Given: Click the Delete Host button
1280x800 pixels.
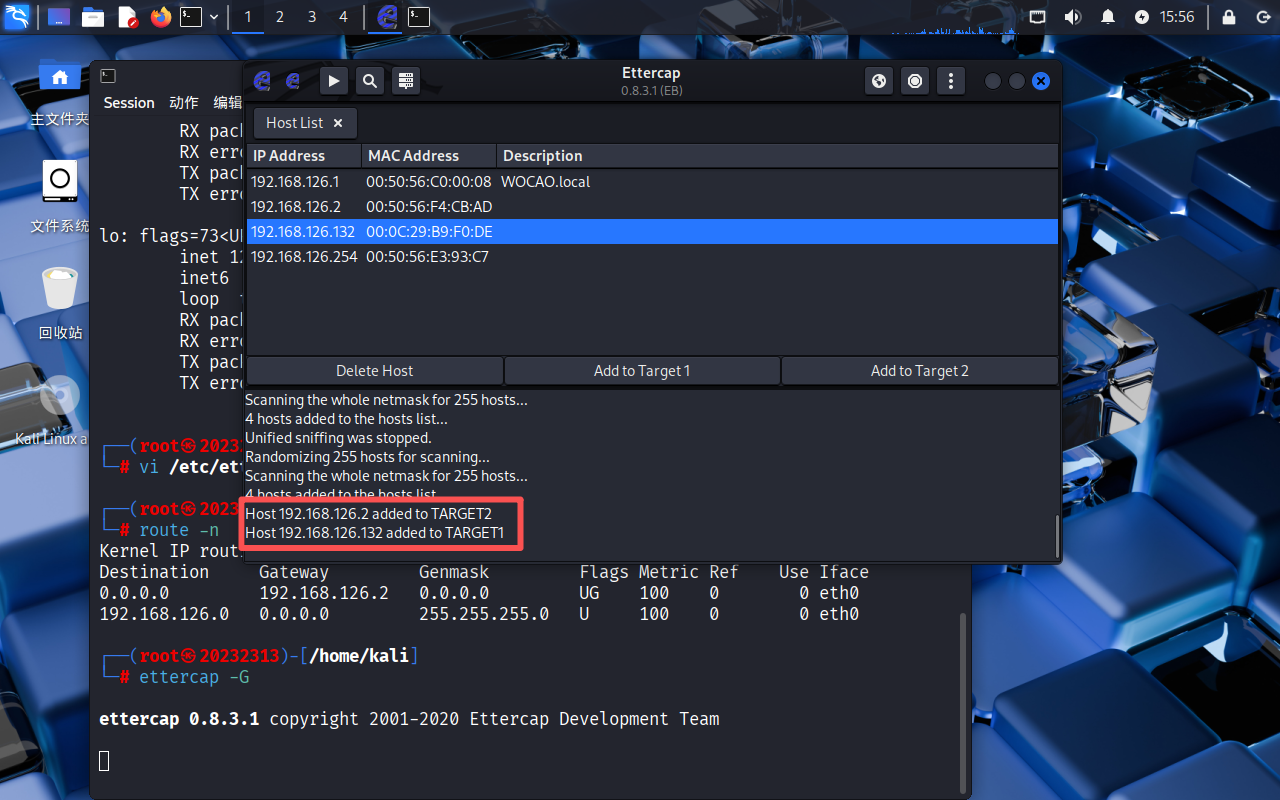Looking at the screenshot, I should pyautogui.click(x=375, y=371).
